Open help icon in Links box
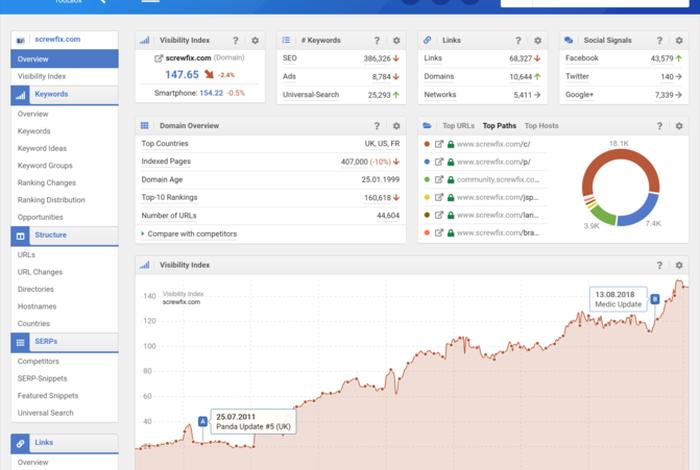The image size is (700, 470). click(x=518, y=41)
